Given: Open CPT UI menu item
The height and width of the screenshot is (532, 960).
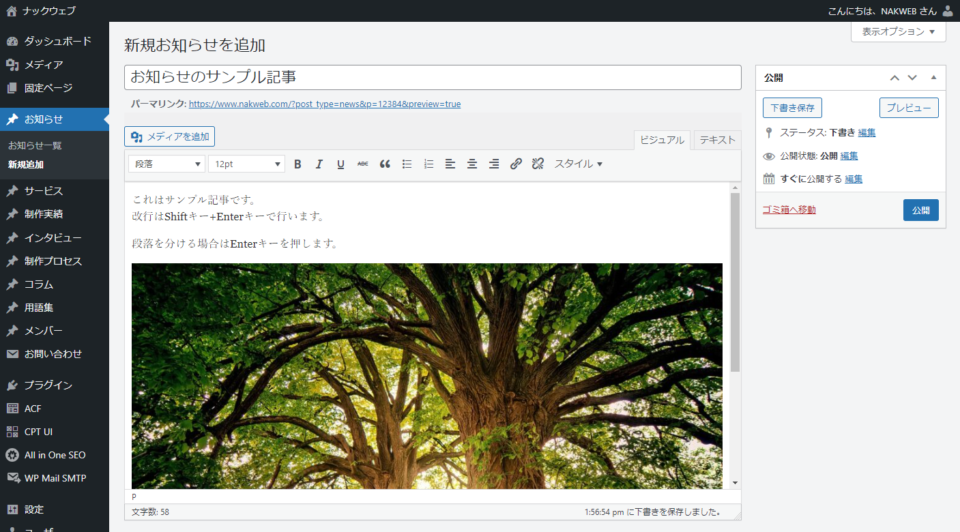Looking at the screenshot, I should pyautogui.click(x=54, y=432).
